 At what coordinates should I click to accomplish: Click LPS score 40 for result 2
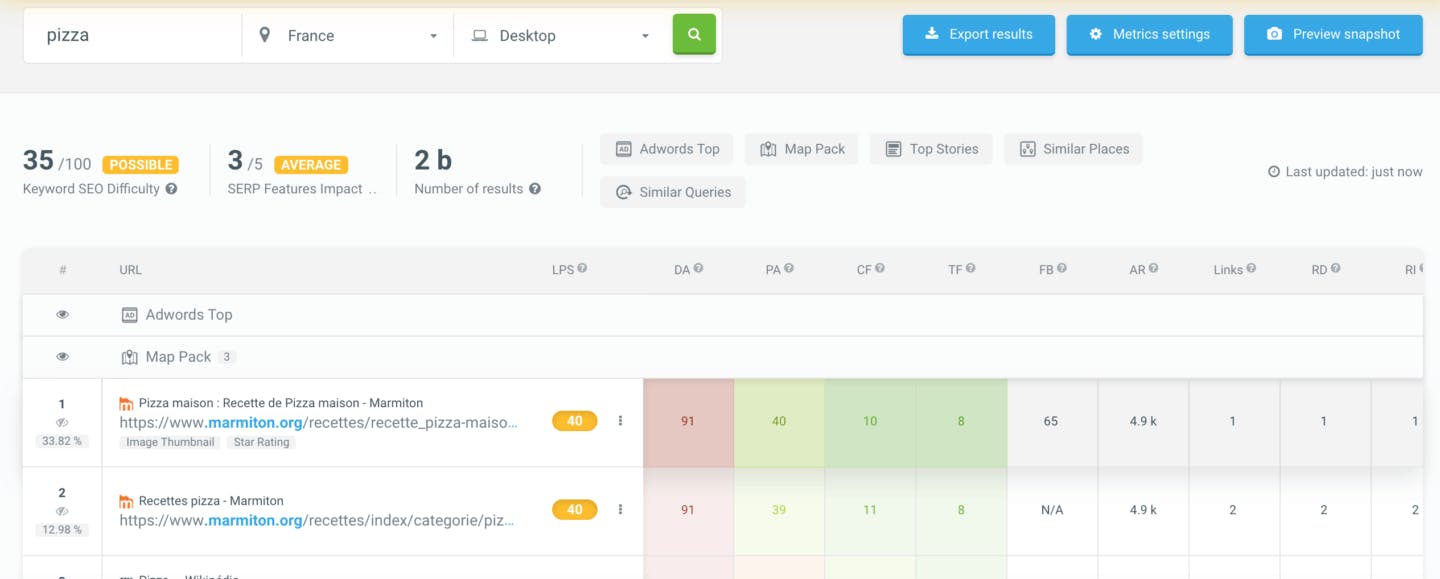pos(574,509)
